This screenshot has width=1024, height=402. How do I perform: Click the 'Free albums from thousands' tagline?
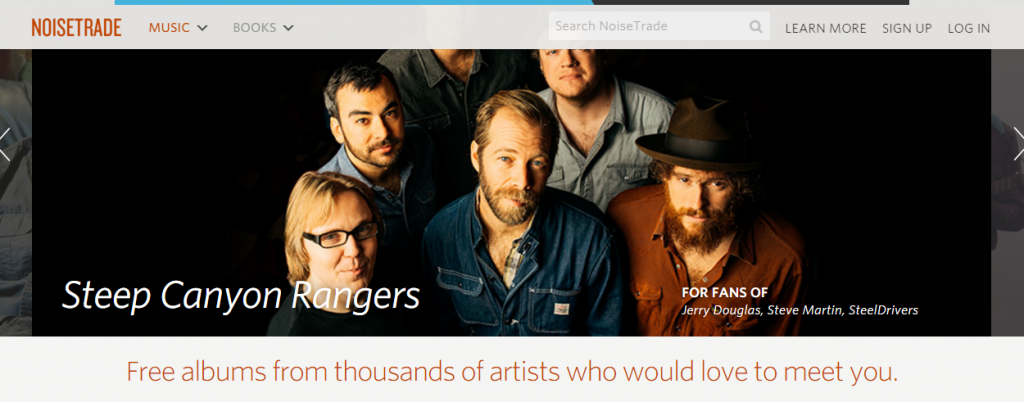pos(512,371)
